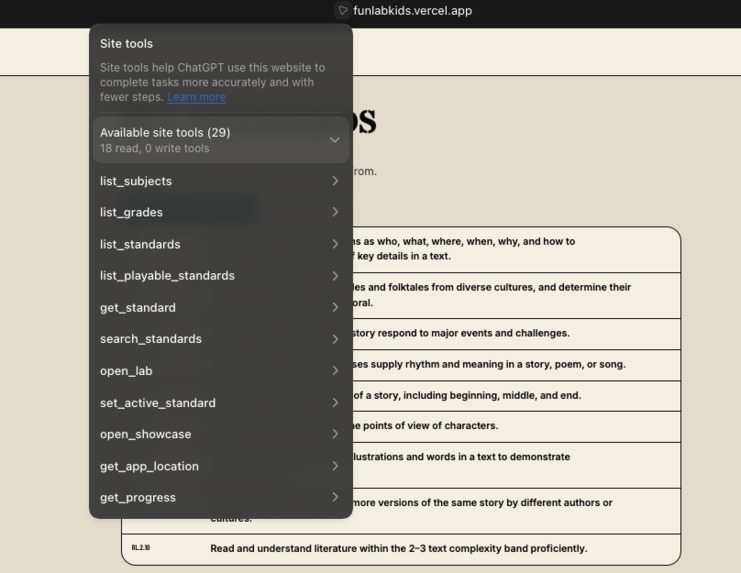Screen dimensions: 741x573
Task: Select the open_showcase tool label
Action: pyautogui.click(x=145, y=434)
